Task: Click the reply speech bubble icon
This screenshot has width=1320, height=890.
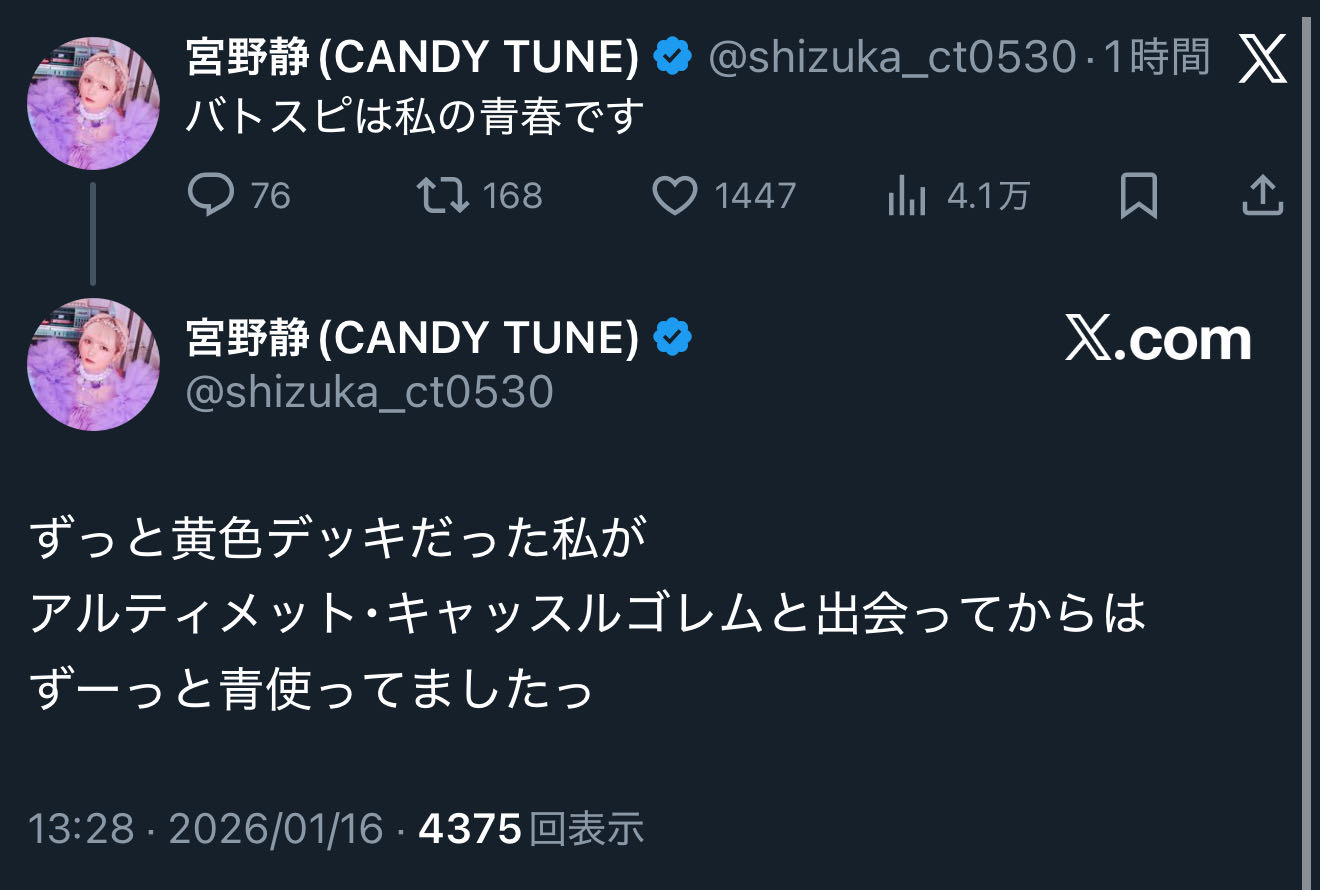Action: click(210, 195)
